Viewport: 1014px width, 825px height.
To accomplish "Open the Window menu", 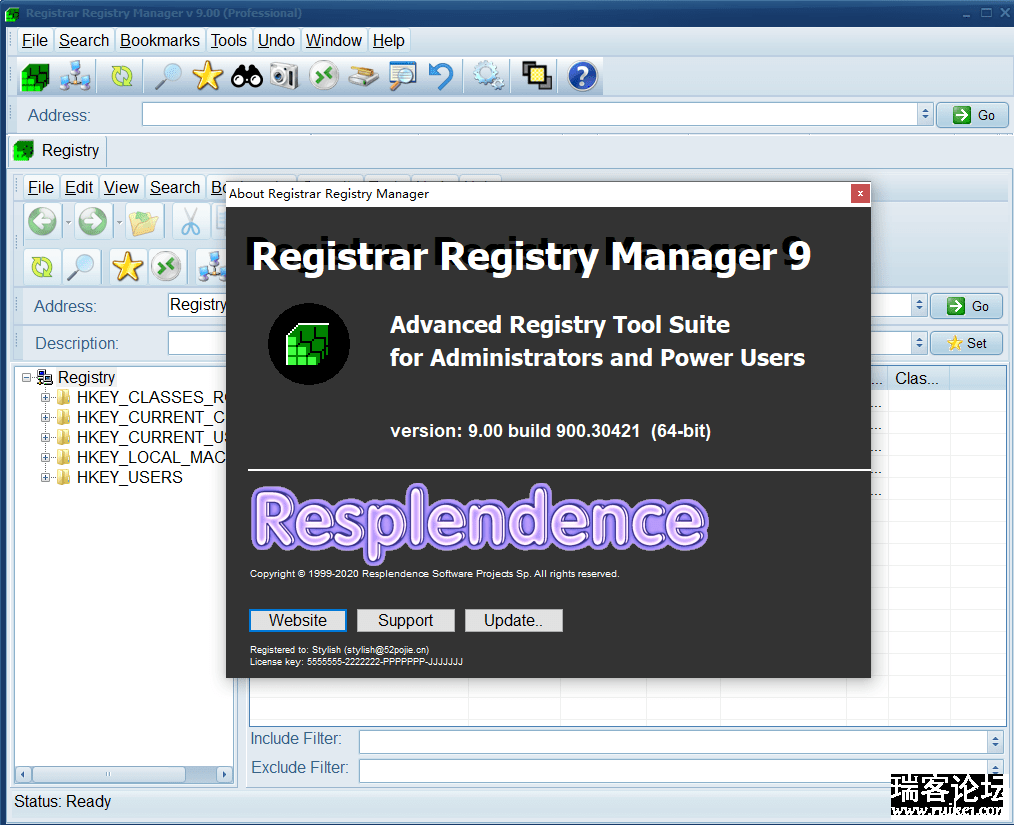I will click(334, 40).
